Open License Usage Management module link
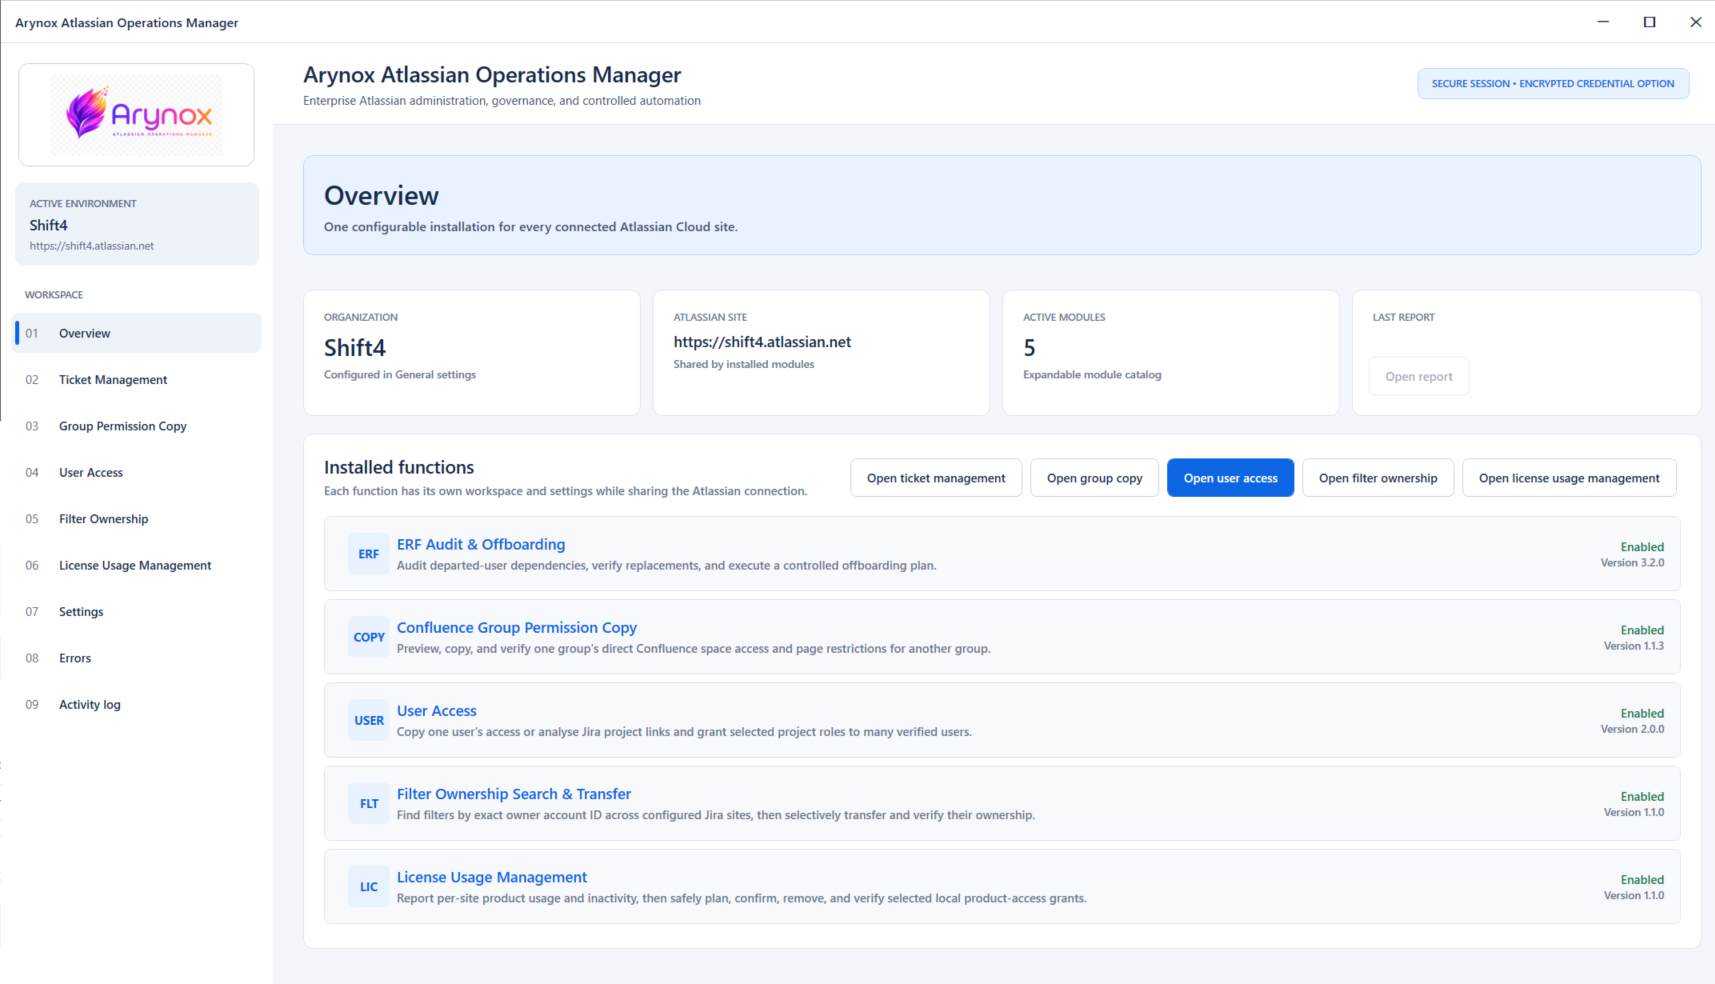 coord(492,877)
